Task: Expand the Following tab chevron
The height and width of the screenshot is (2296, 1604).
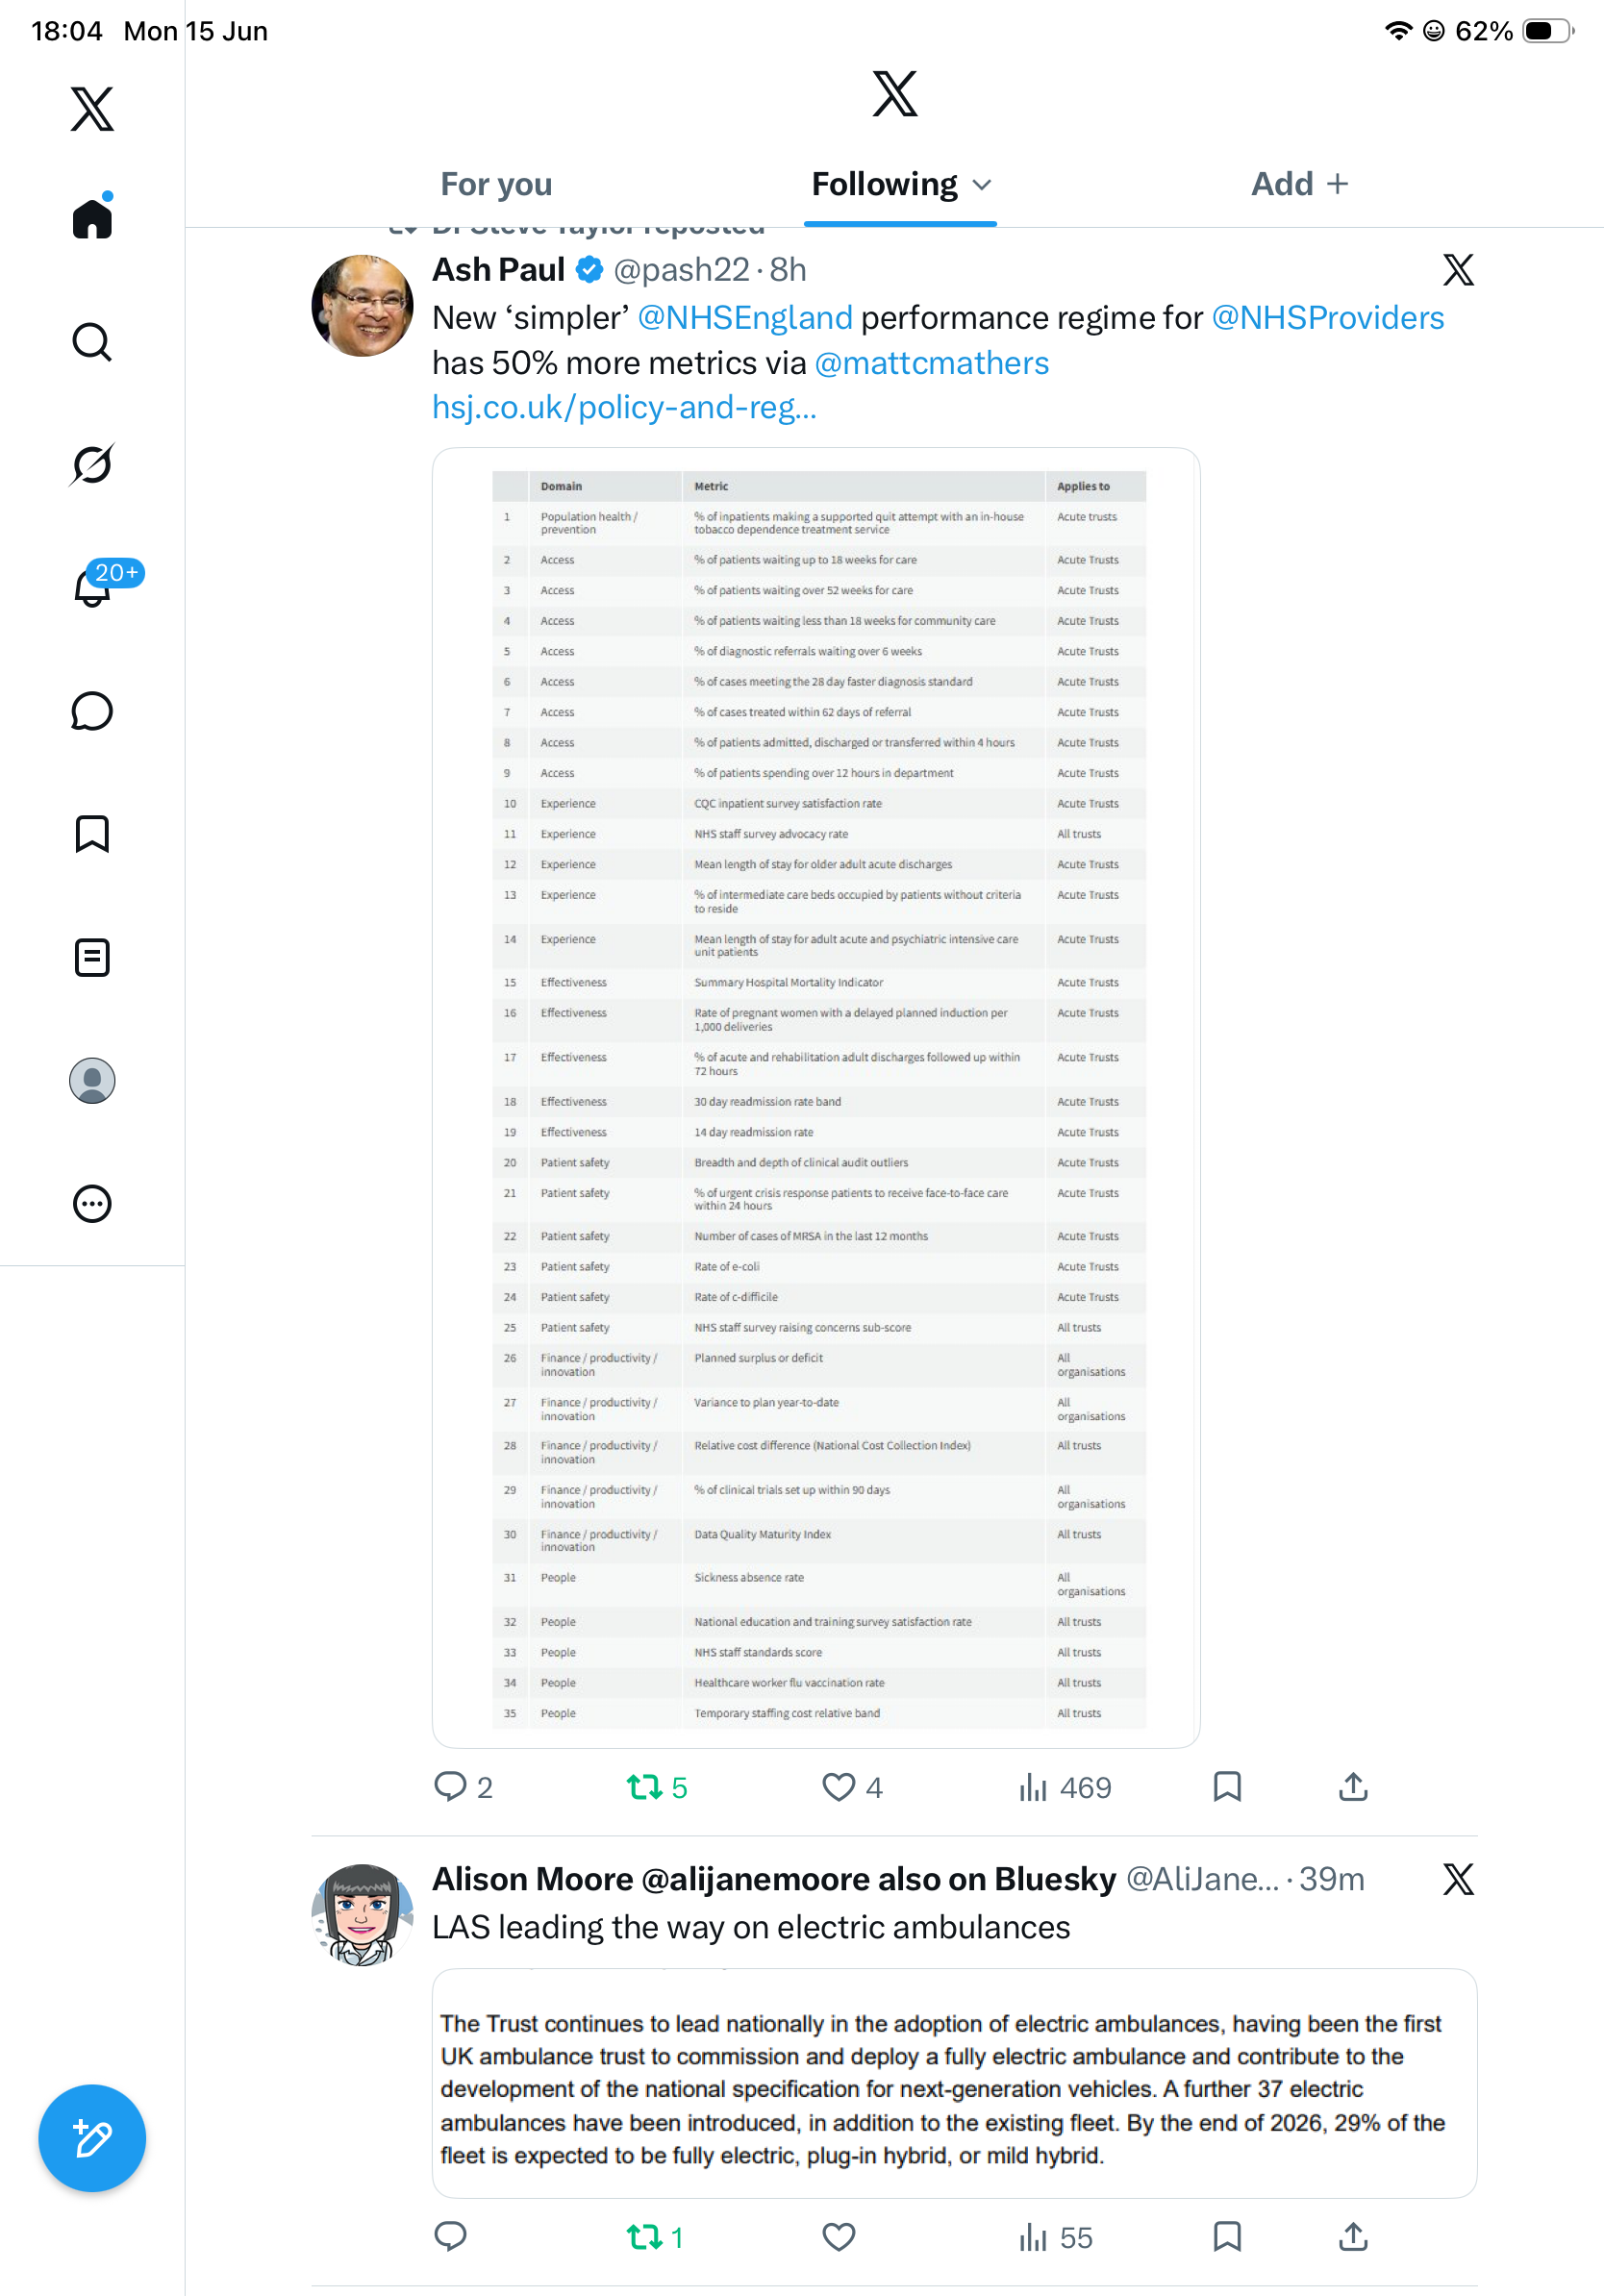Action: [x=982, y=185]
